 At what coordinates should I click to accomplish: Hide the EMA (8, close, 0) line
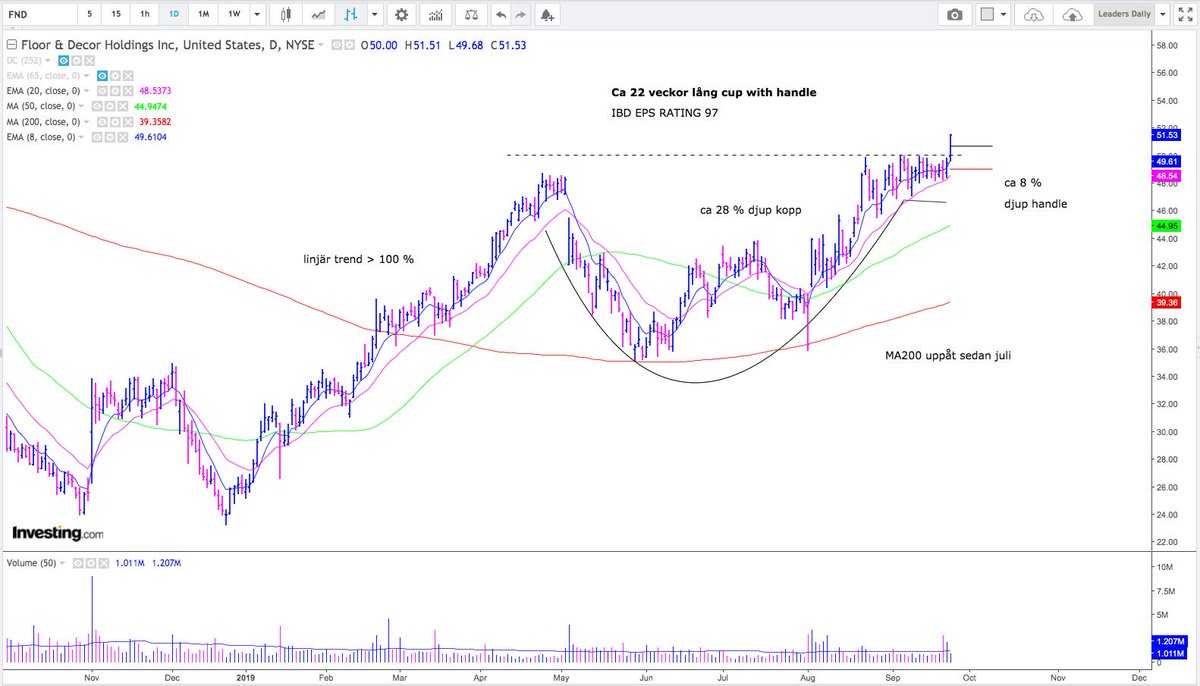coord(96,137)
